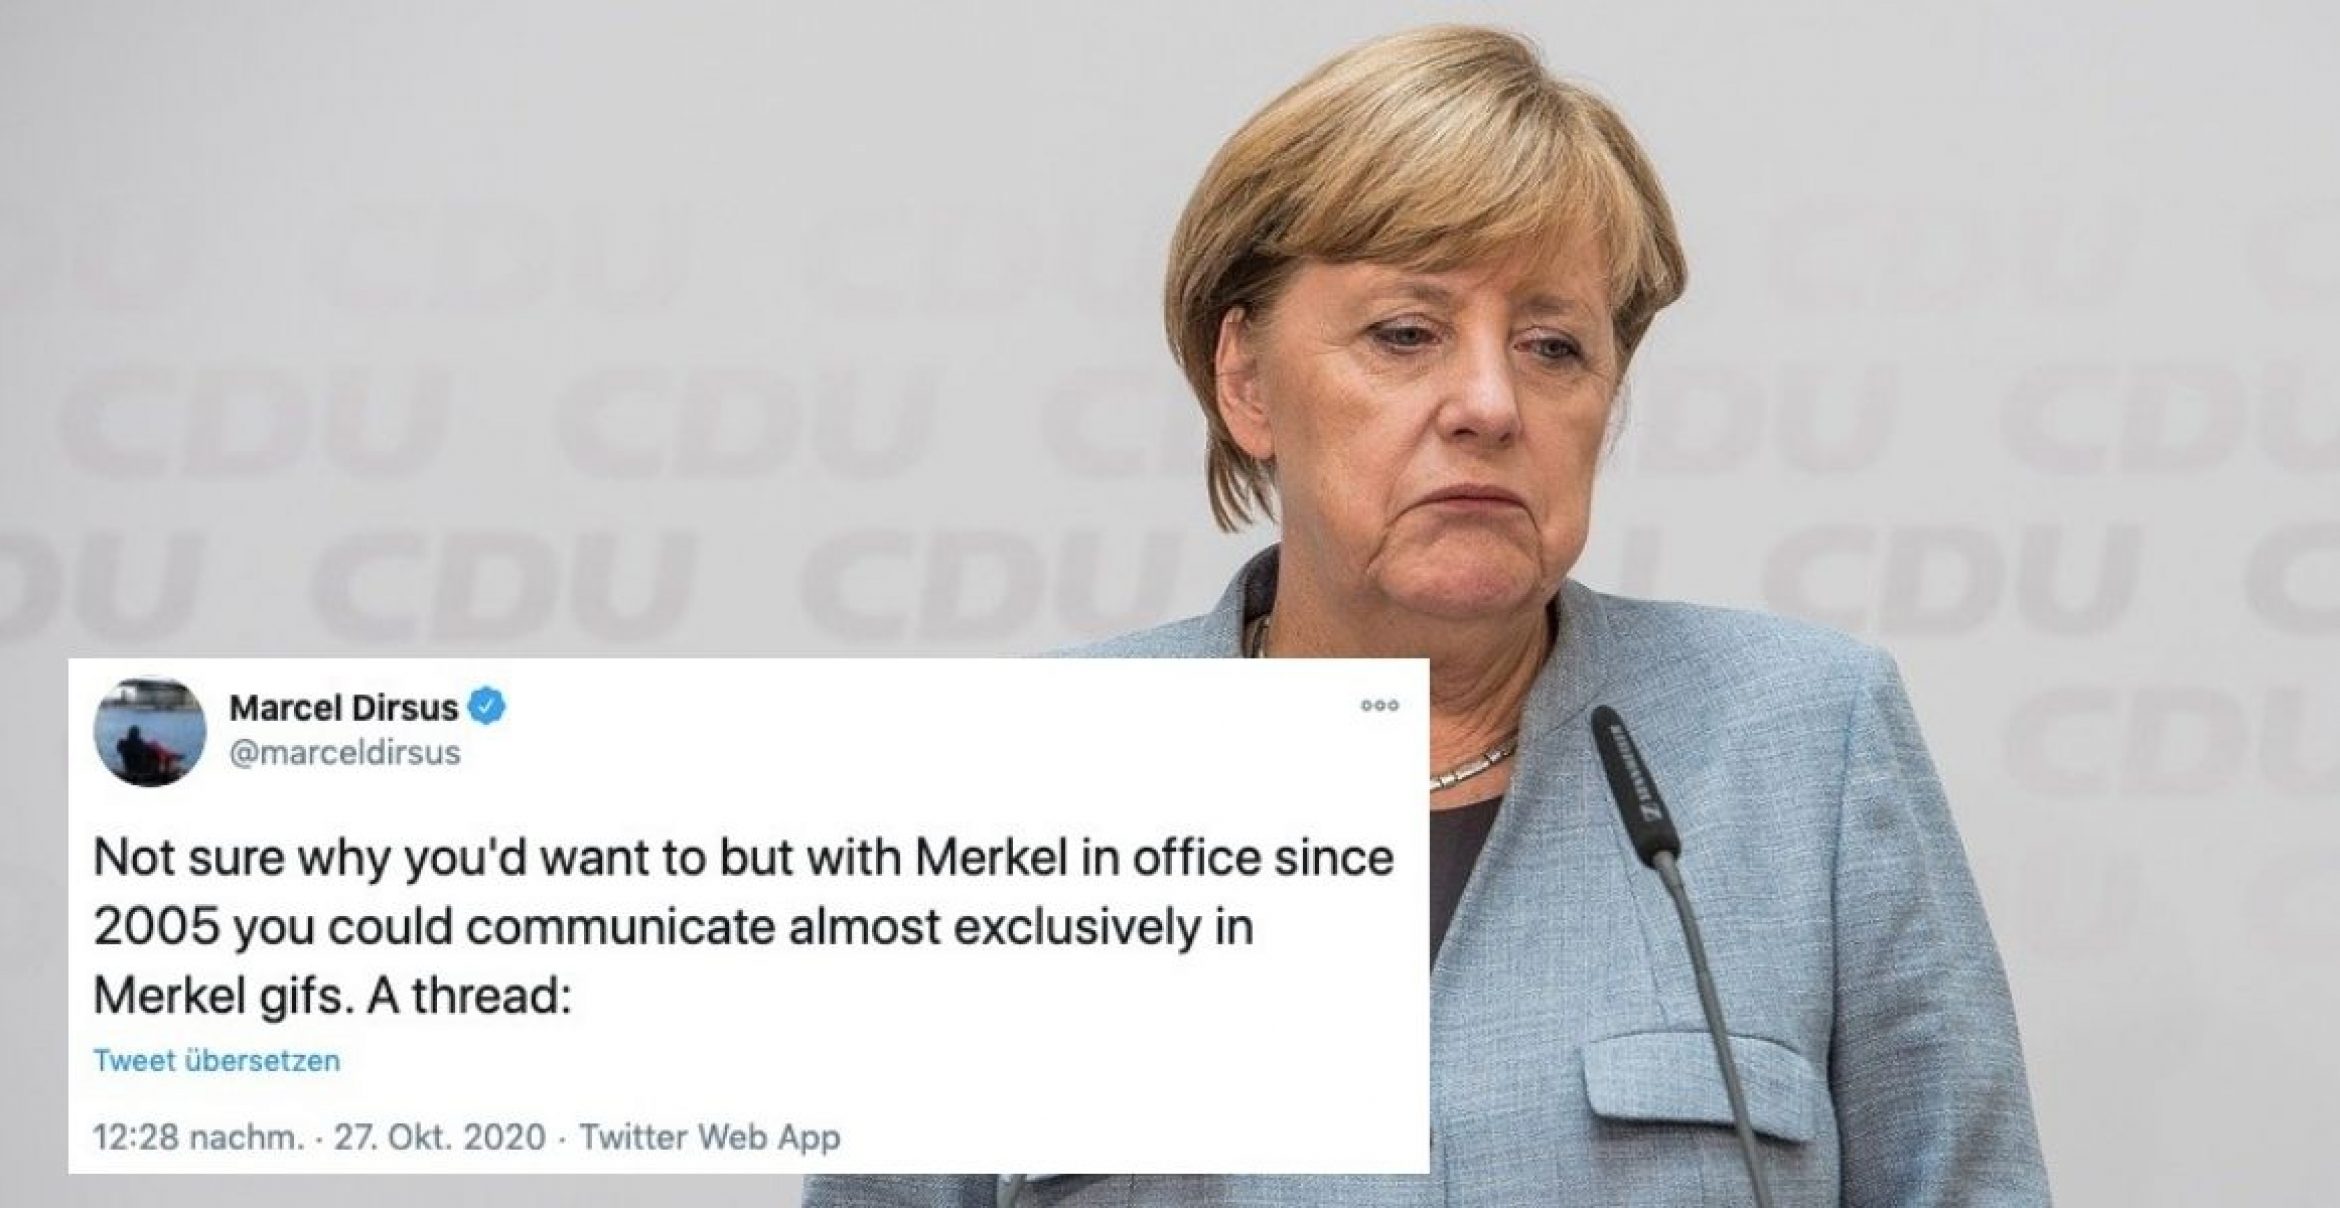Click the tweet's first line starting 'Not sure'

[742, 859]
